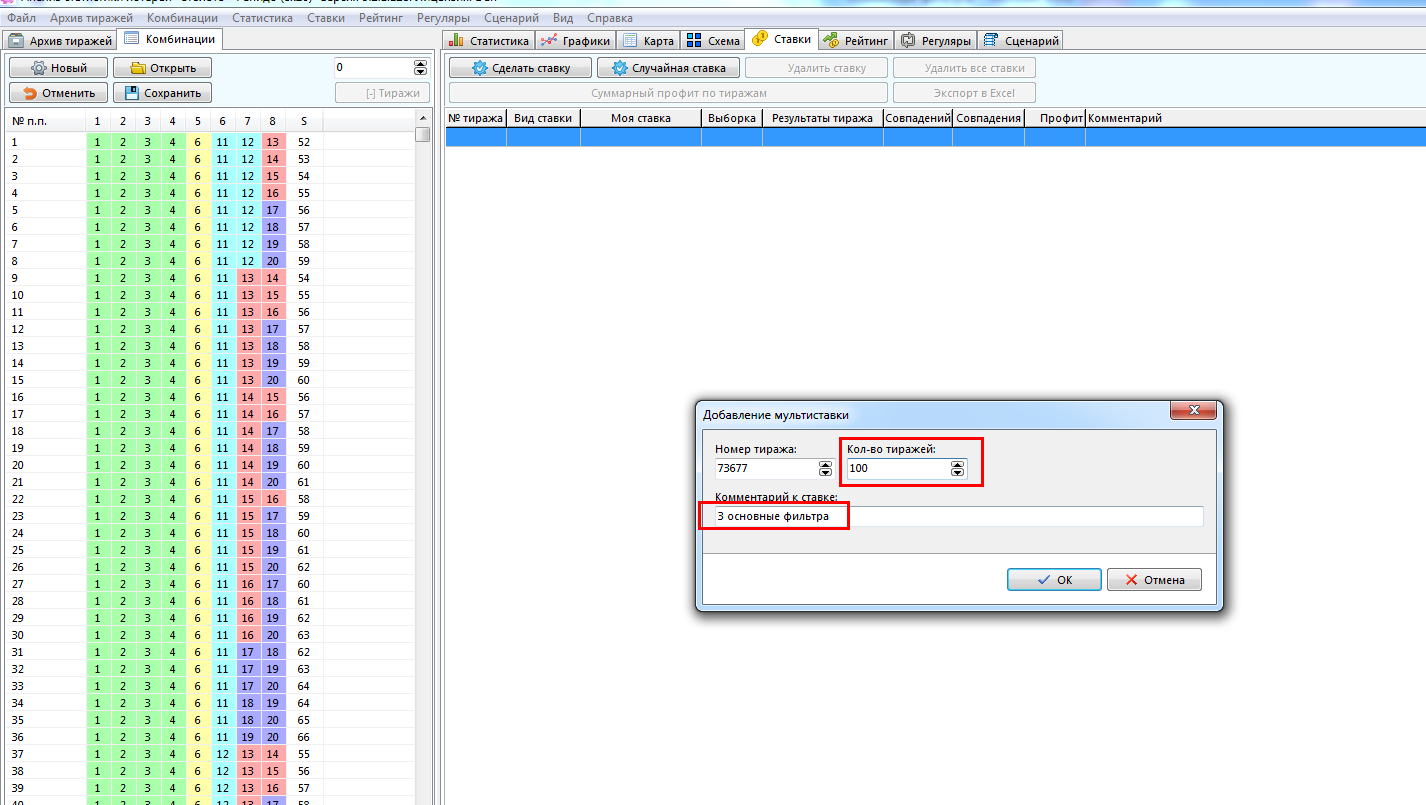Open the Схема tab with grid icon
Screen dimensions: 1426x805
coord(713,41)
